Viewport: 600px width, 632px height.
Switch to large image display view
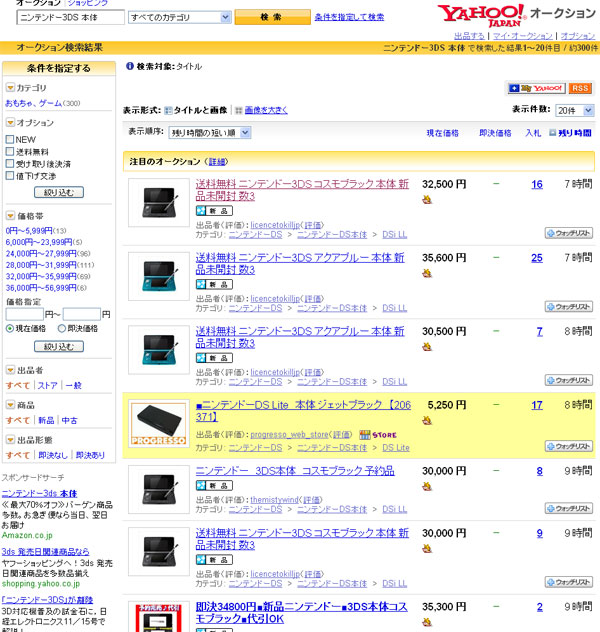(x=266, y=110)
